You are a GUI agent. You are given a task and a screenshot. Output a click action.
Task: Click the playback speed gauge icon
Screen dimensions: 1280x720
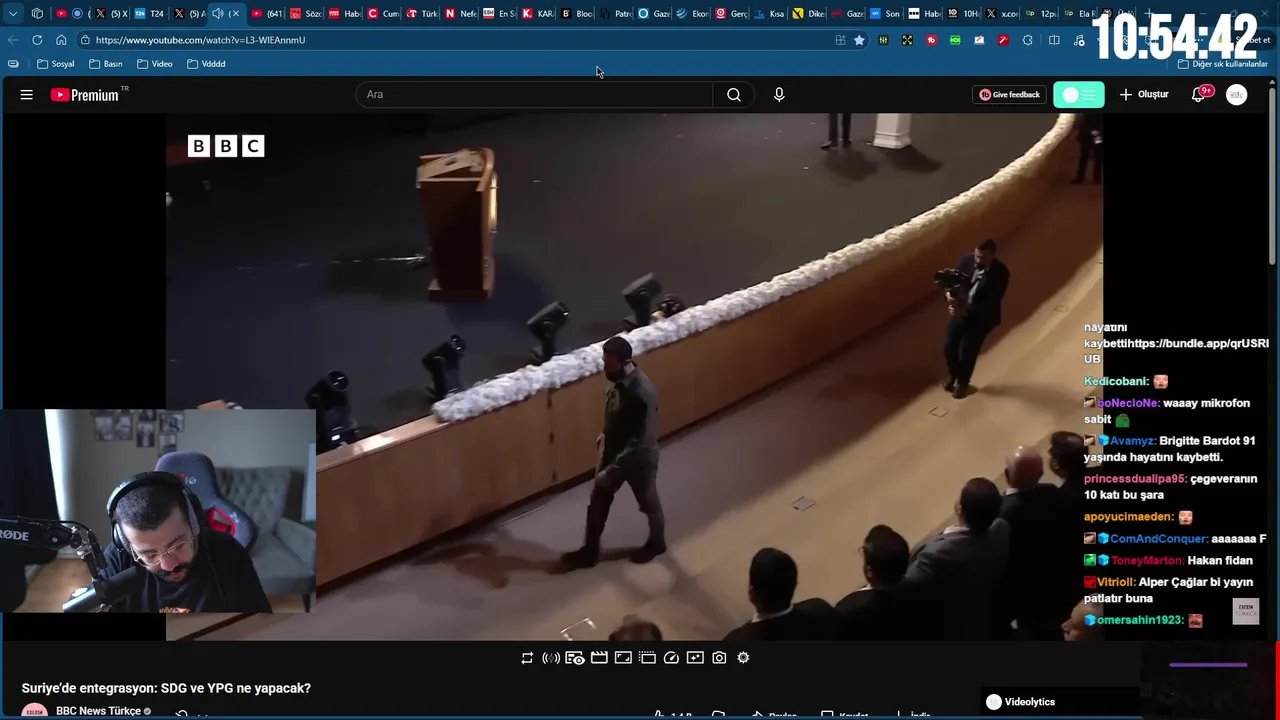click(x=671, y=657)
